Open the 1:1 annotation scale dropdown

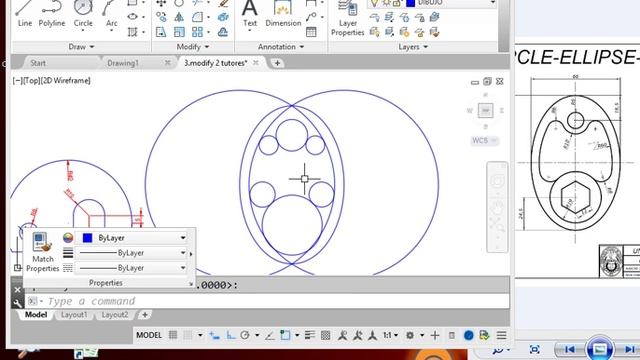click(x=390, y=336)
